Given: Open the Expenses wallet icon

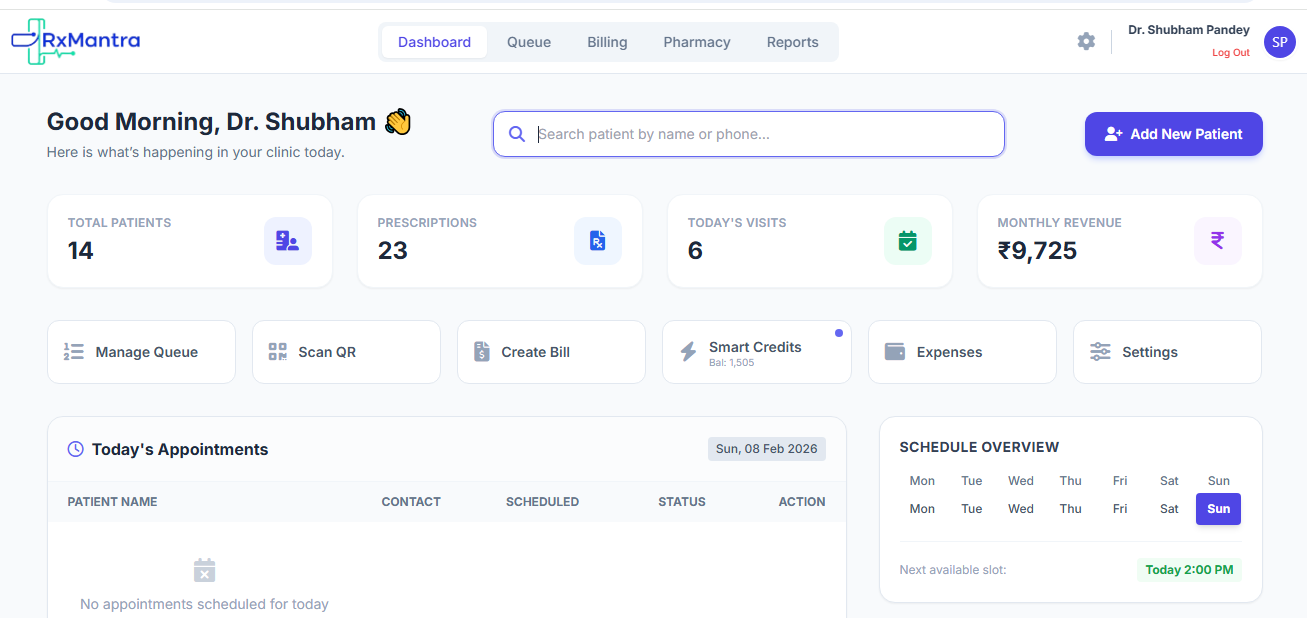Looking at the screenshot, I should (x=894, y=351).
